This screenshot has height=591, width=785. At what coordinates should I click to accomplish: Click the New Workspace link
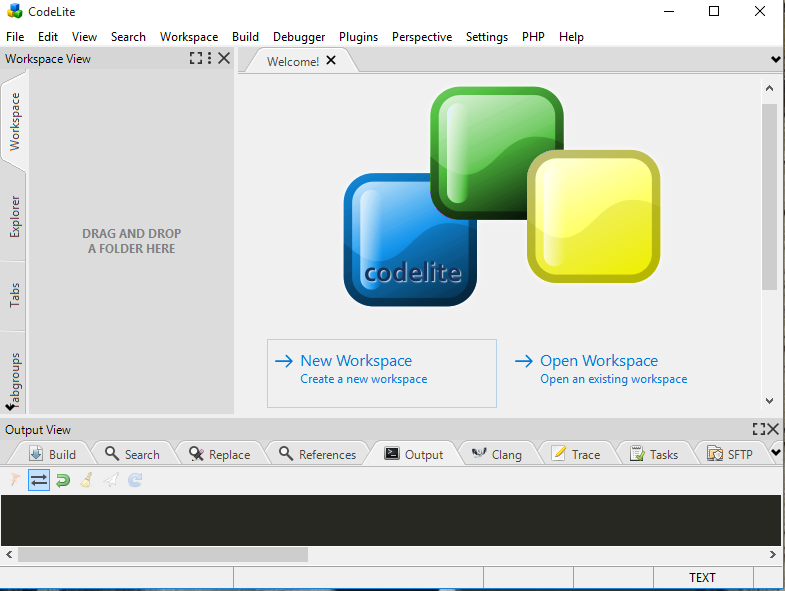tap(381, 373)
